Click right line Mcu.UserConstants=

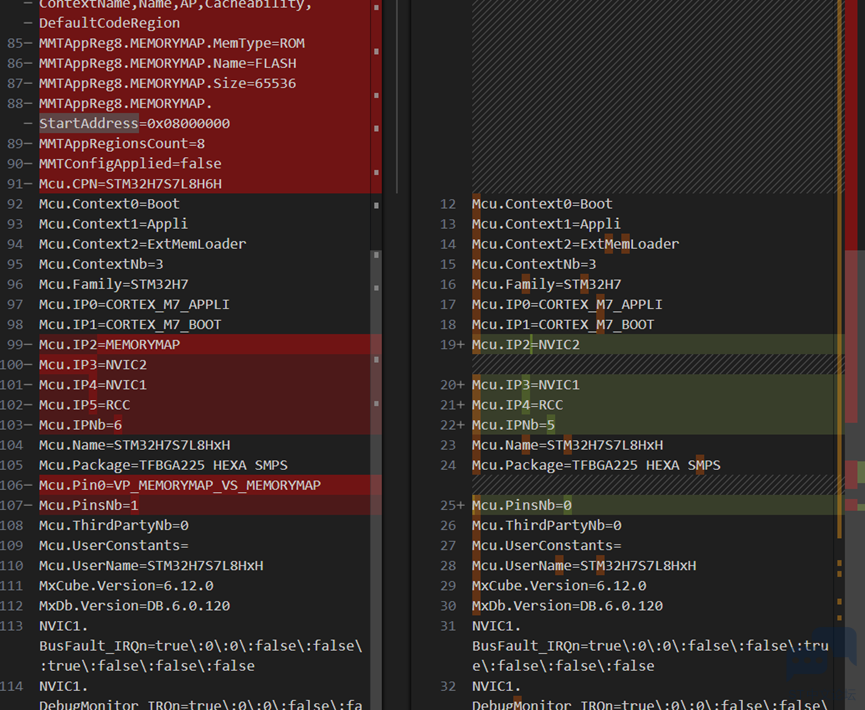point(546,545)
